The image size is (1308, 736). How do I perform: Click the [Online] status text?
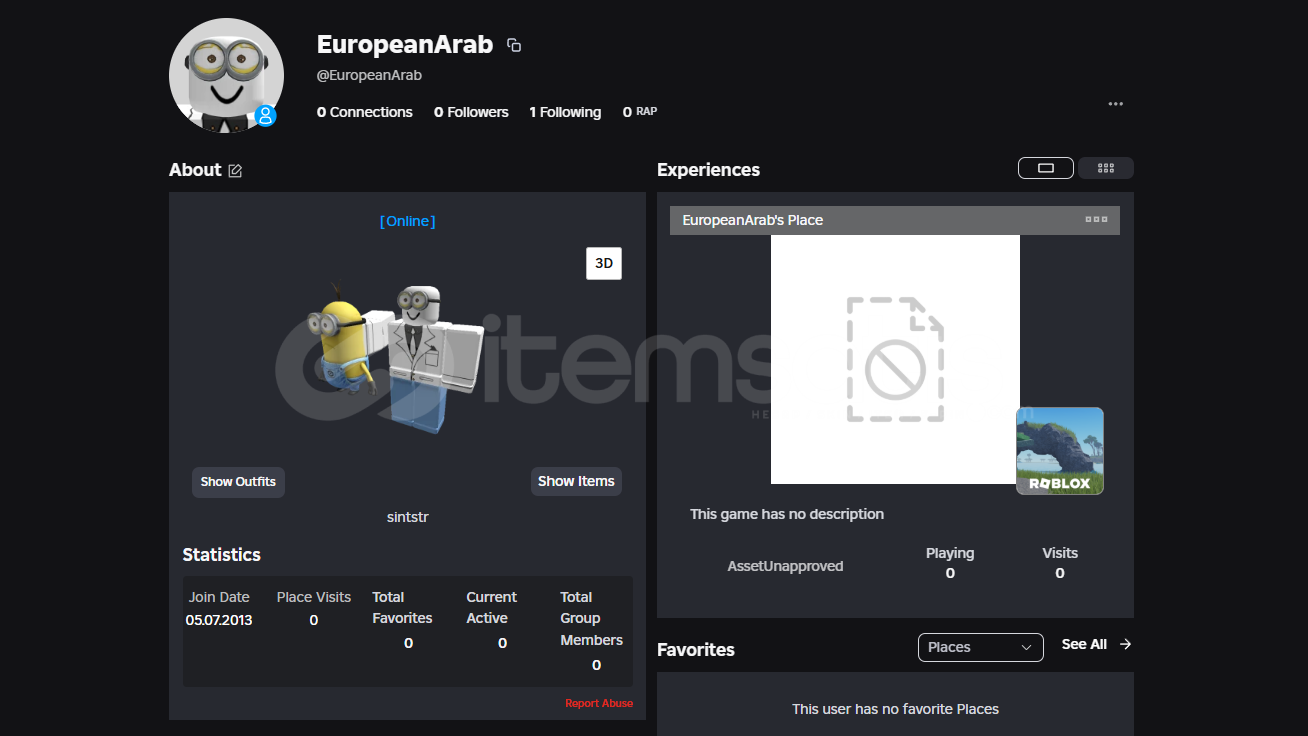408,221
